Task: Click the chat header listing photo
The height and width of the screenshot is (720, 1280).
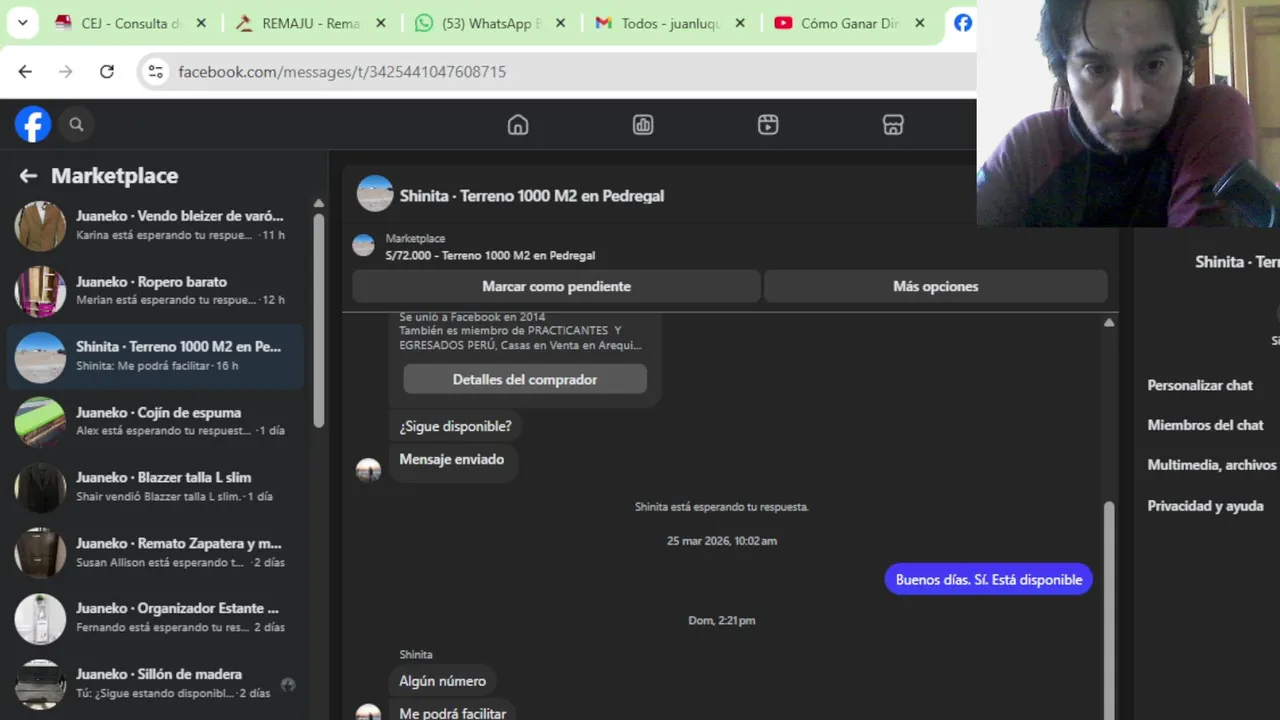Action: pyautogui.click(x=375, y=194)
